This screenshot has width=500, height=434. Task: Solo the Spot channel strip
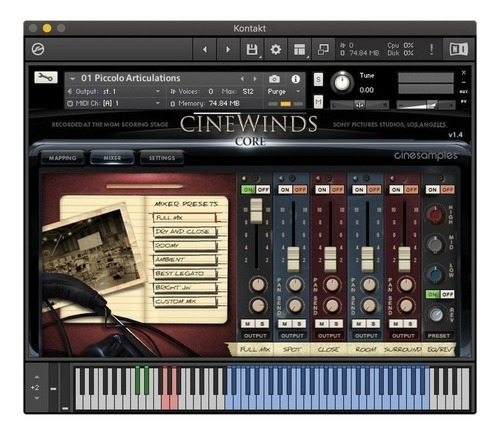point(299,324)
